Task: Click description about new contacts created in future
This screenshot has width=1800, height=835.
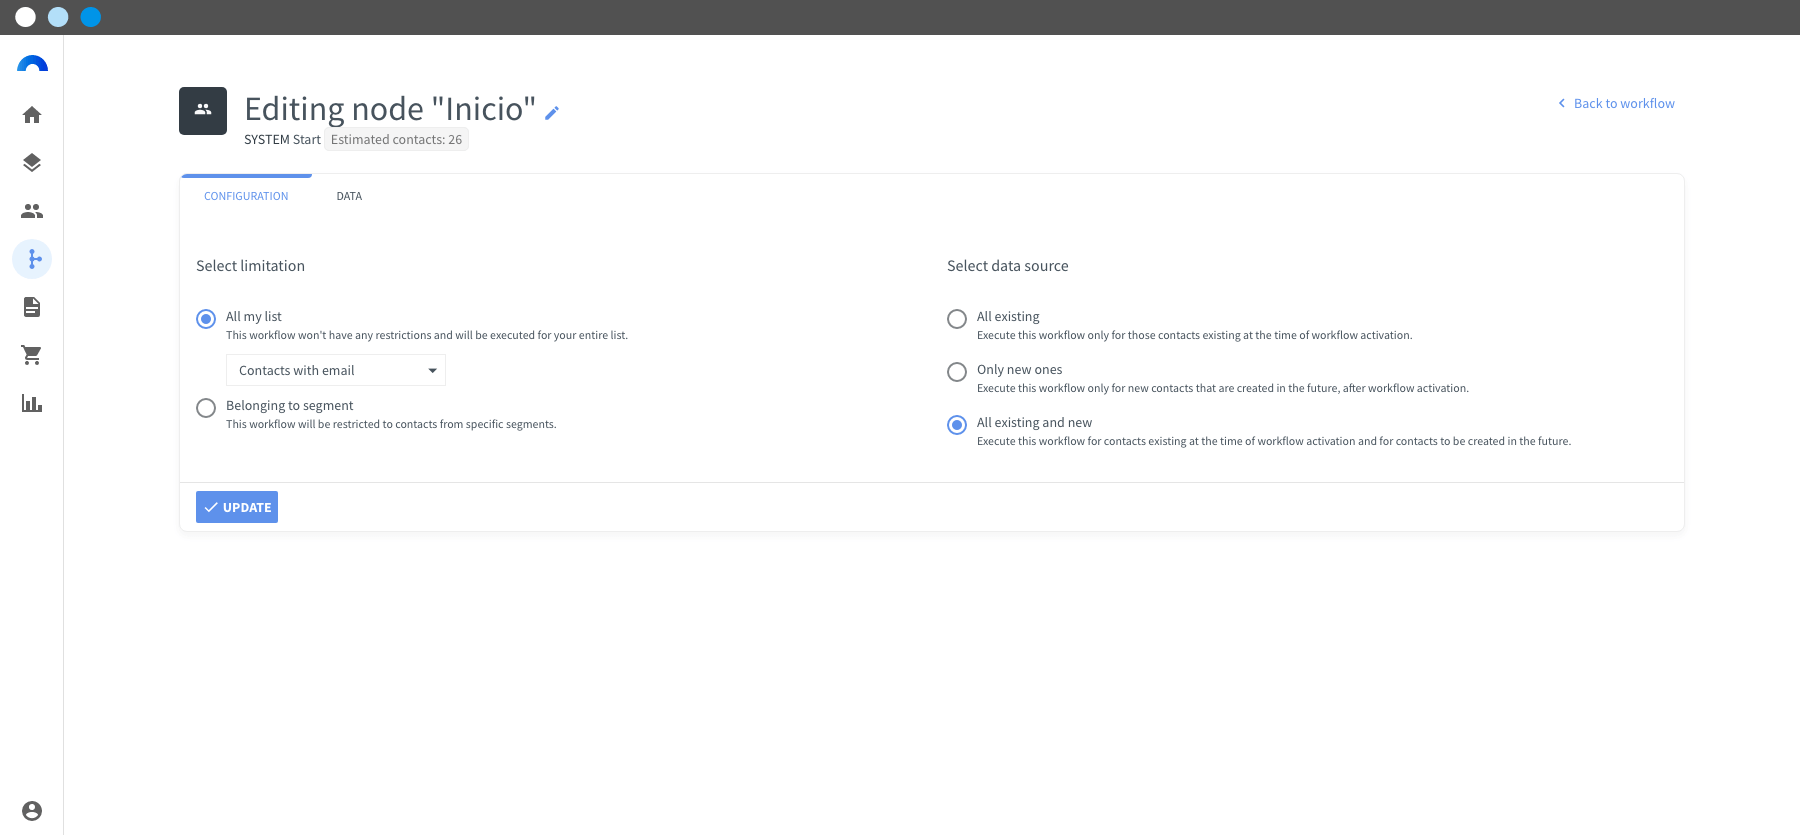Action: pyautogui.click(x=1222, y=388)
